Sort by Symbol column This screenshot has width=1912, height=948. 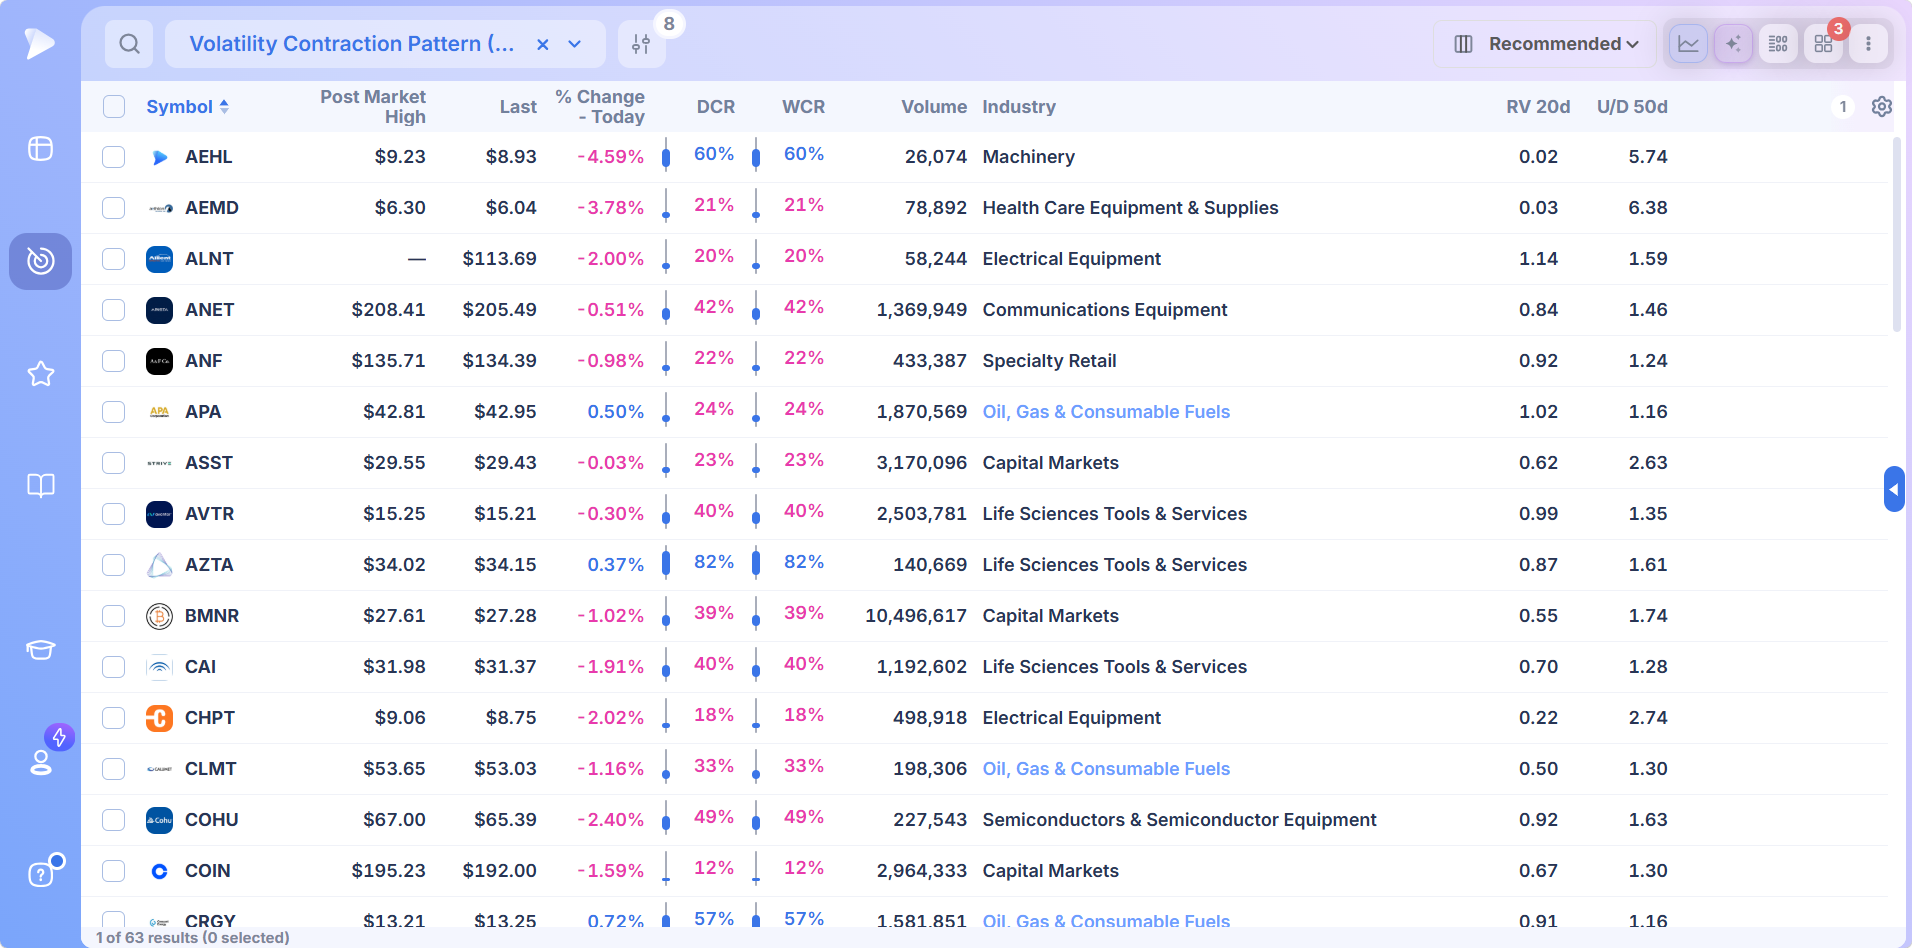pyautogui.click(x=188, y=107)
